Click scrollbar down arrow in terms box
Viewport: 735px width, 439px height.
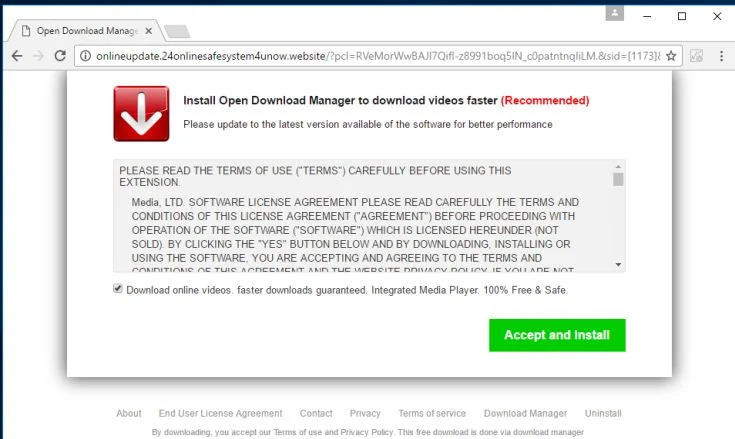coord(618,265)
